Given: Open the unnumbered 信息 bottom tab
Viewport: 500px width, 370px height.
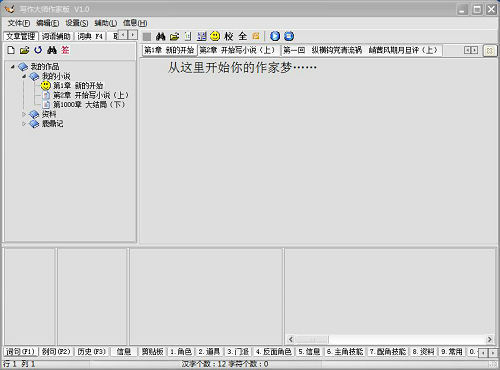Looking at the screenshot, I should pos(124,352).
